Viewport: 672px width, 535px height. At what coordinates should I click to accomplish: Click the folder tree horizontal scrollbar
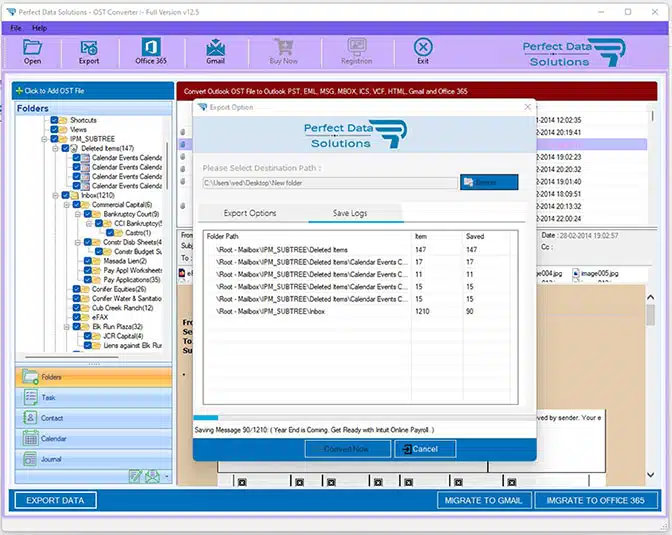(72, 357)
